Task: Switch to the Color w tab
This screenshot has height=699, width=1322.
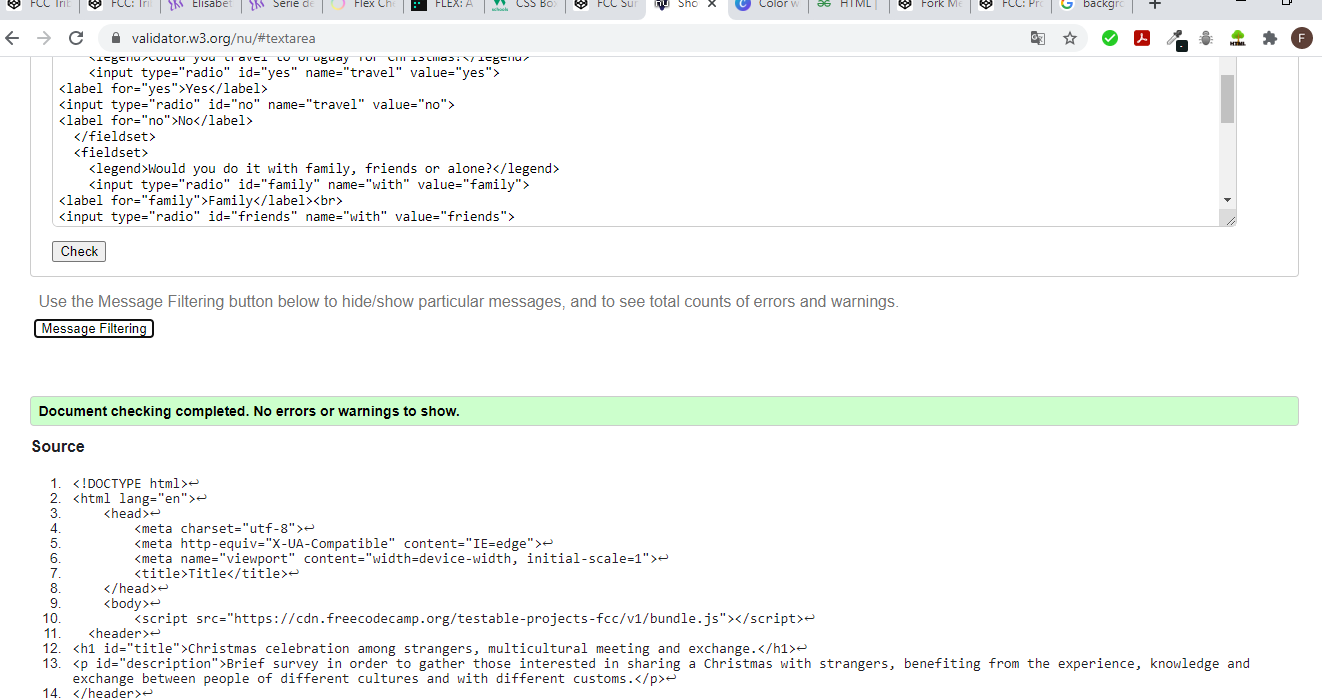Action: (x=768, y=5)
